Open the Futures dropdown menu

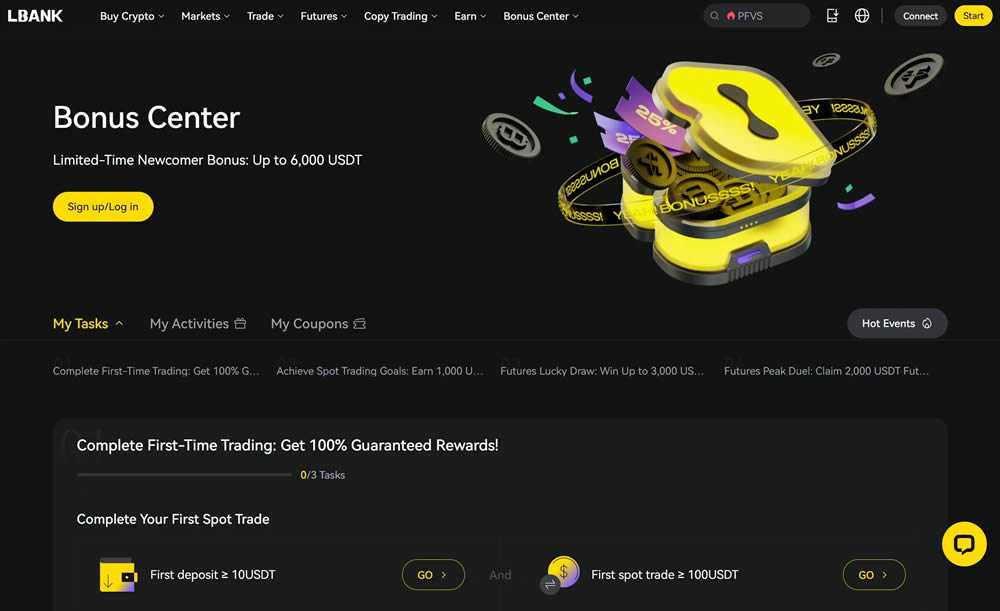pyautogui.click(x=324, y=16)
